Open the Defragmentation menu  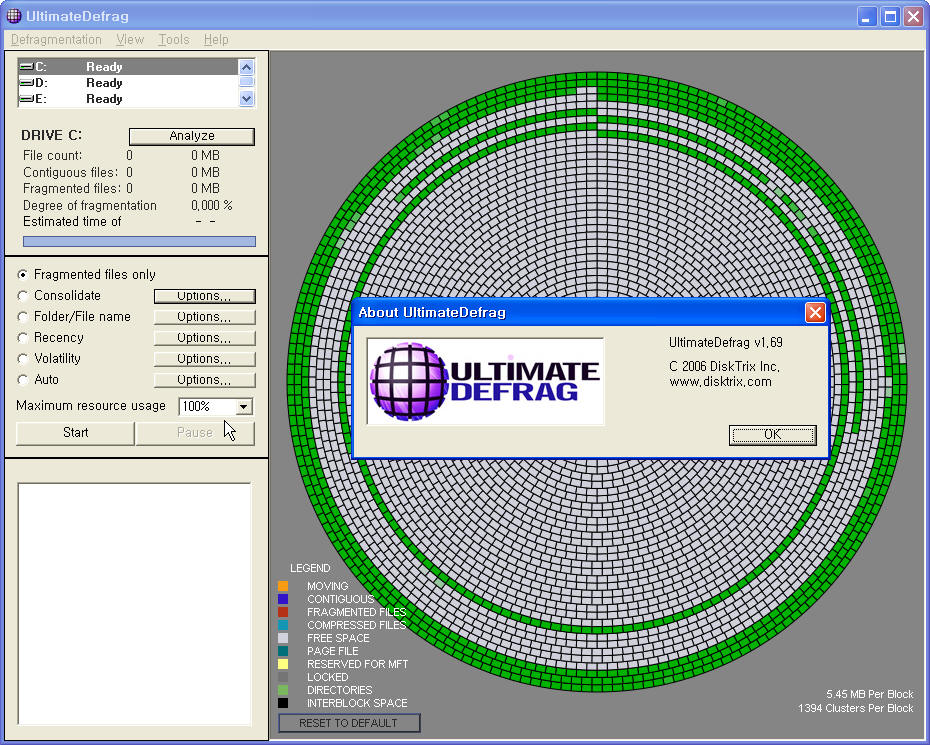(56, 40)
